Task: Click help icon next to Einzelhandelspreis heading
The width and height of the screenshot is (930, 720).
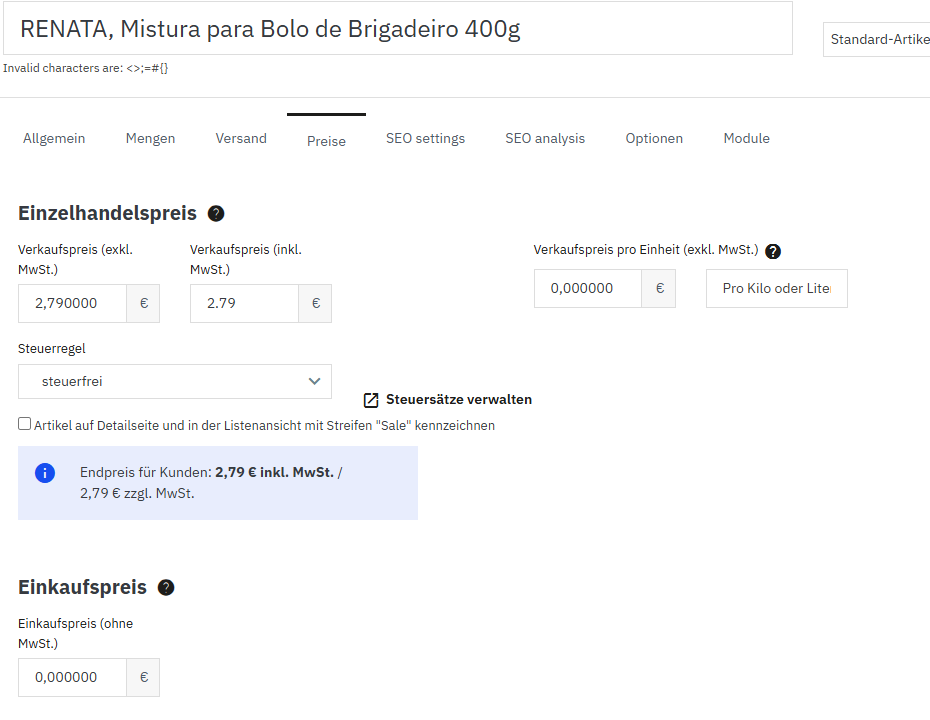Action: pyautogui.click(x=216, y=213)
